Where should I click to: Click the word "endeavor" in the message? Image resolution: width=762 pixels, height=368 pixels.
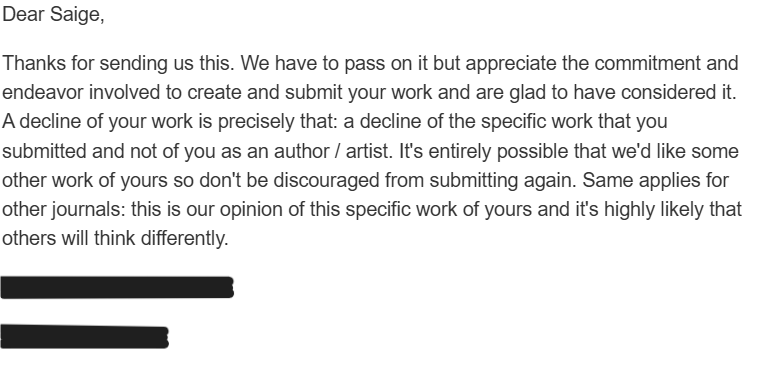click(43, 92)
